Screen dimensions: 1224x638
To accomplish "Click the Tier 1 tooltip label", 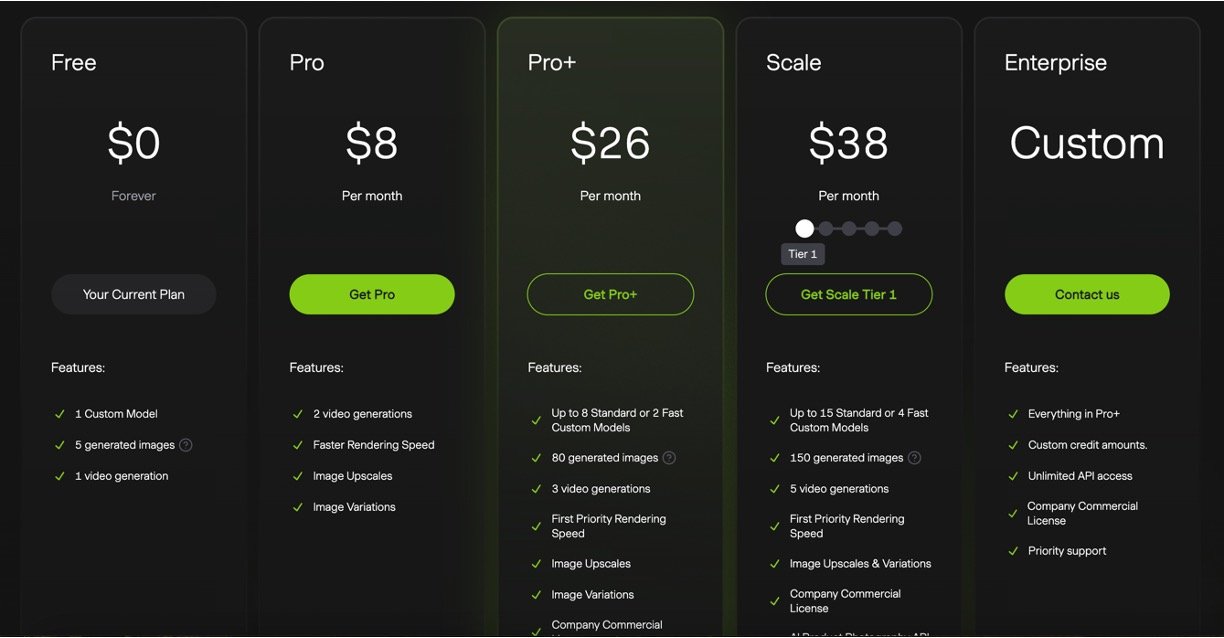I will [803, 254].
